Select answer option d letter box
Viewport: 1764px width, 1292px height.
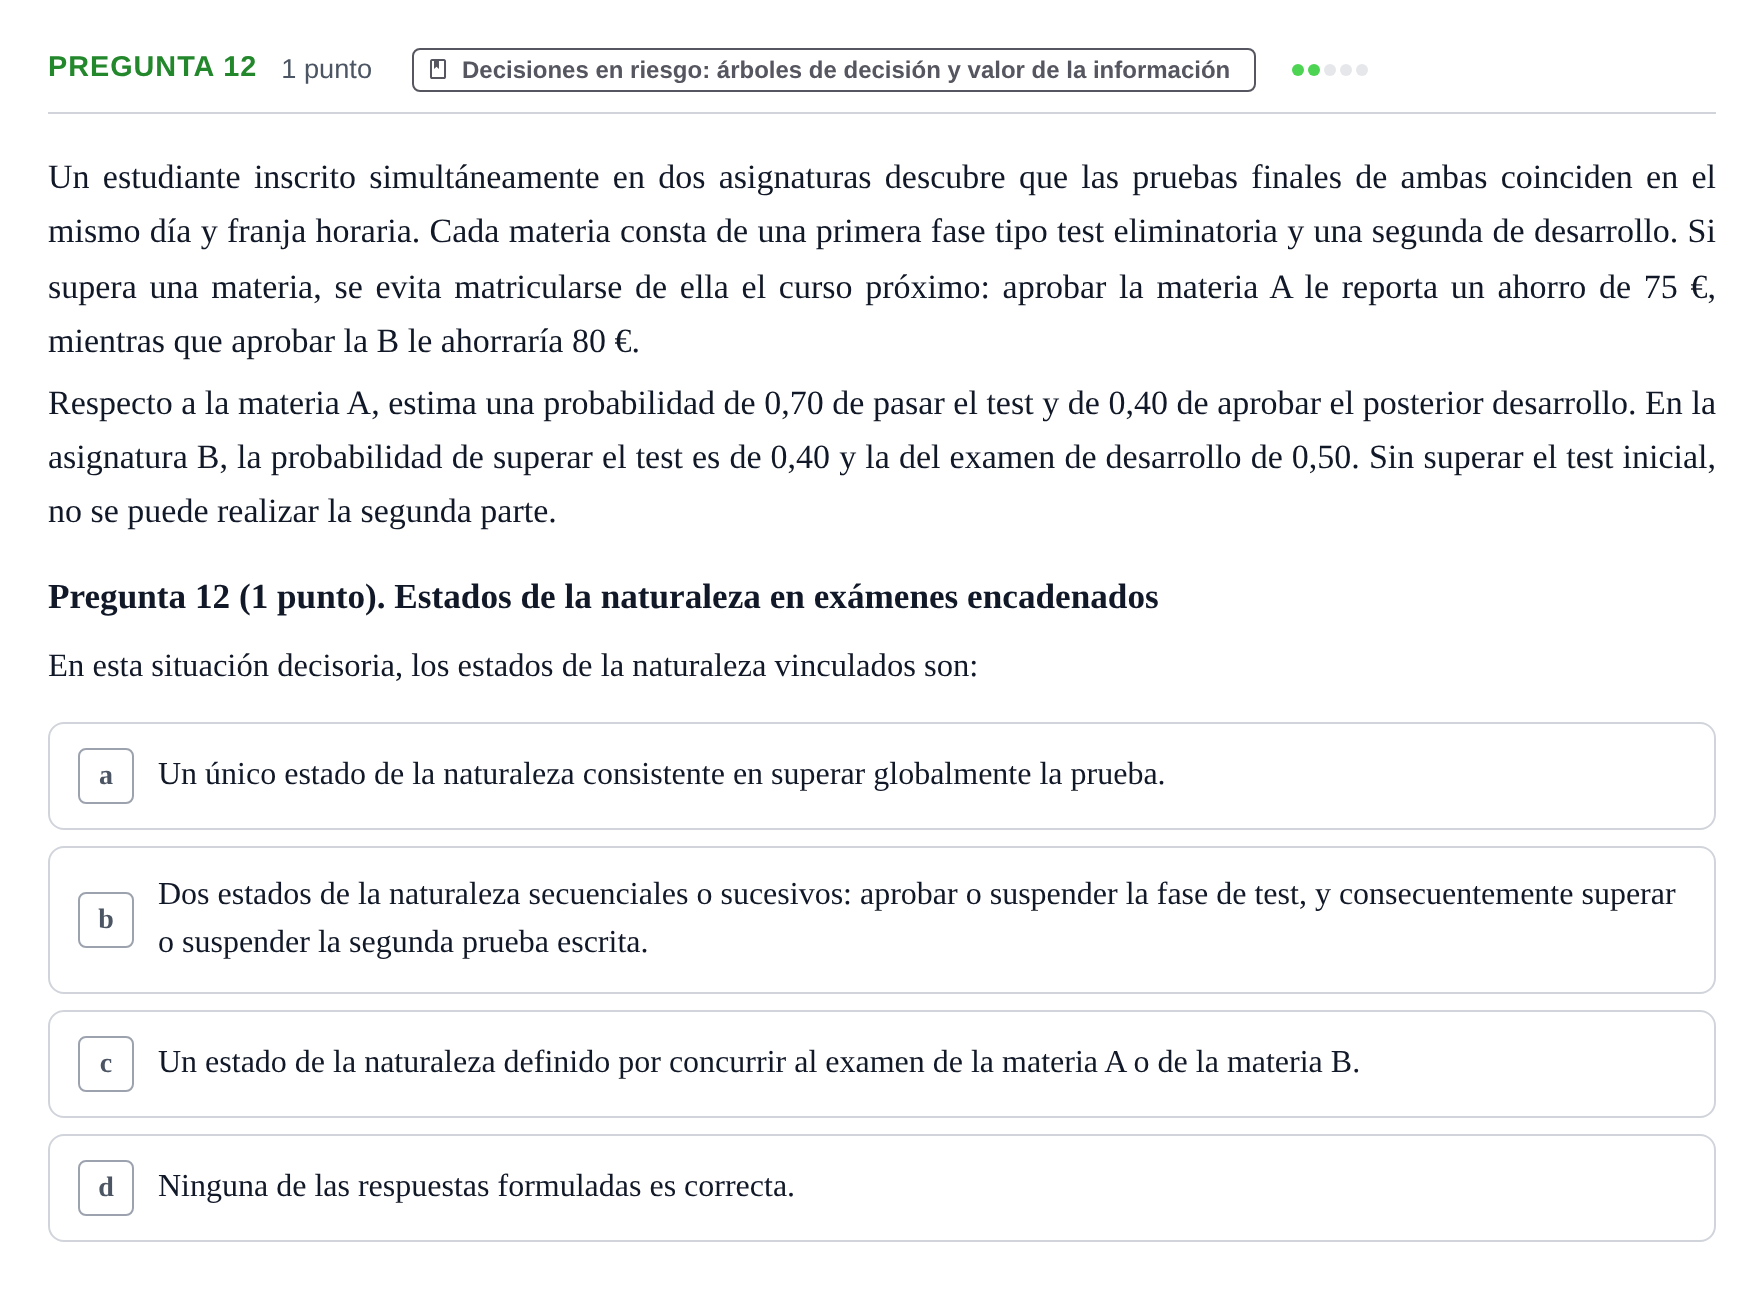coord(106,1188)
